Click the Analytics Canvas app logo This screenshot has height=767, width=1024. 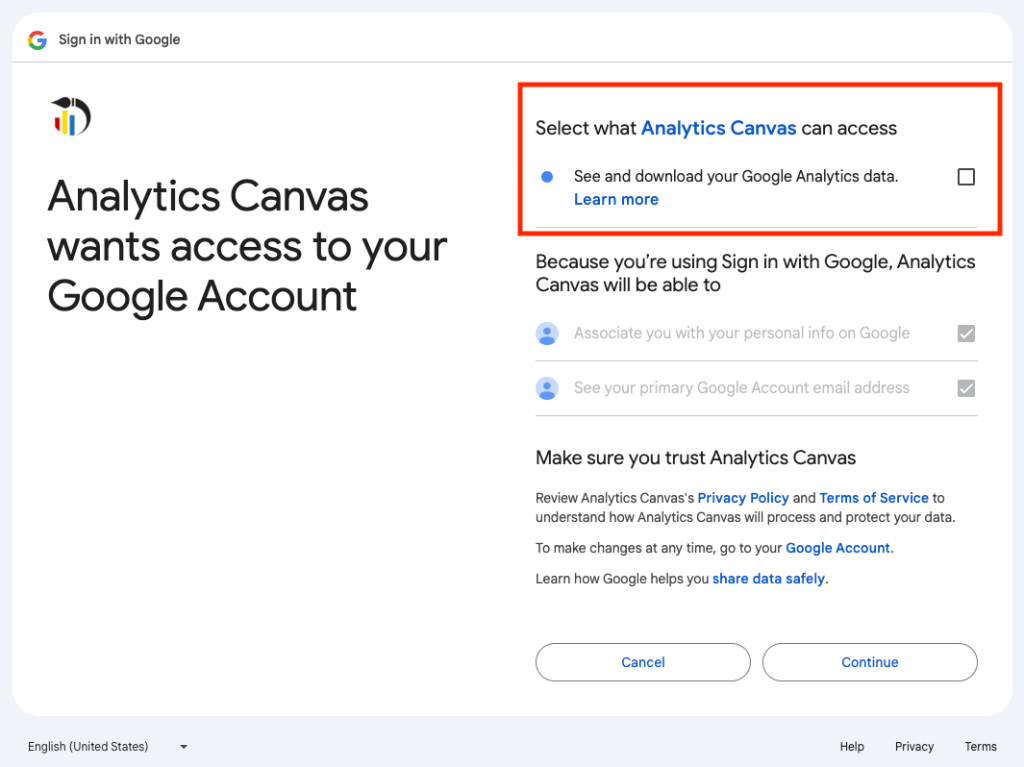coord(71,116)
